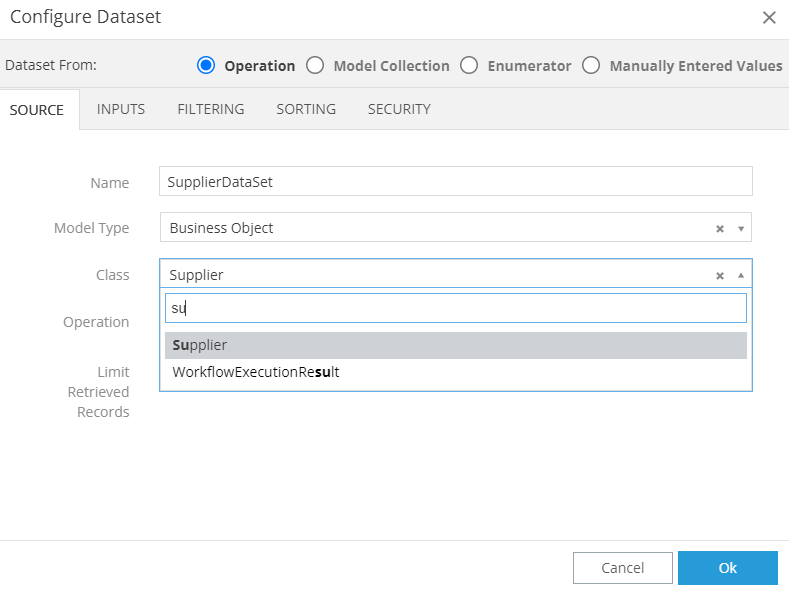The height and width of the screenshot is (589, 789).
Task: Select the Operation radio button
Action: [207, 66]
